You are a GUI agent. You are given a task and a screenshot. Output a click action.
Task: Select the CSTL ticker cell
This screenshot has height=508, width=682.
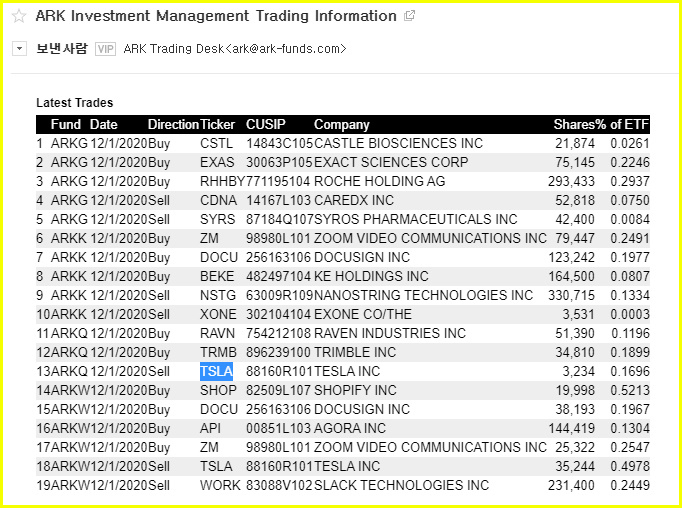216,143
